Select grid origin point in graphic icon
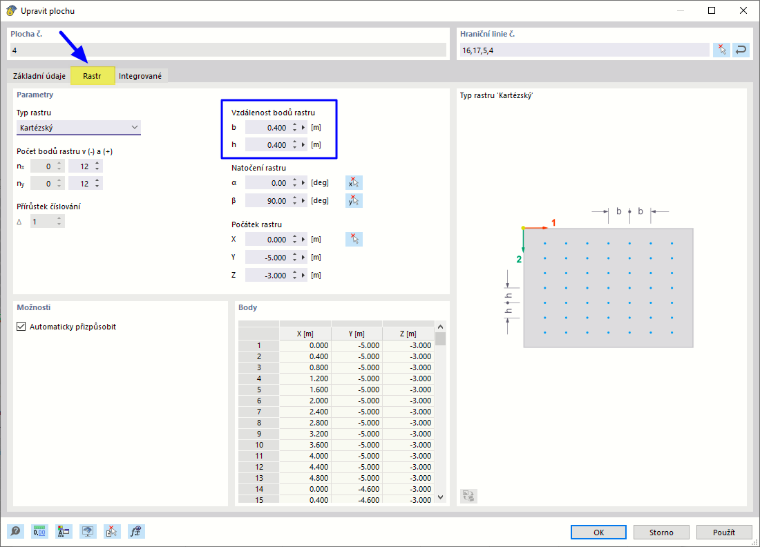 click(354, 239)
